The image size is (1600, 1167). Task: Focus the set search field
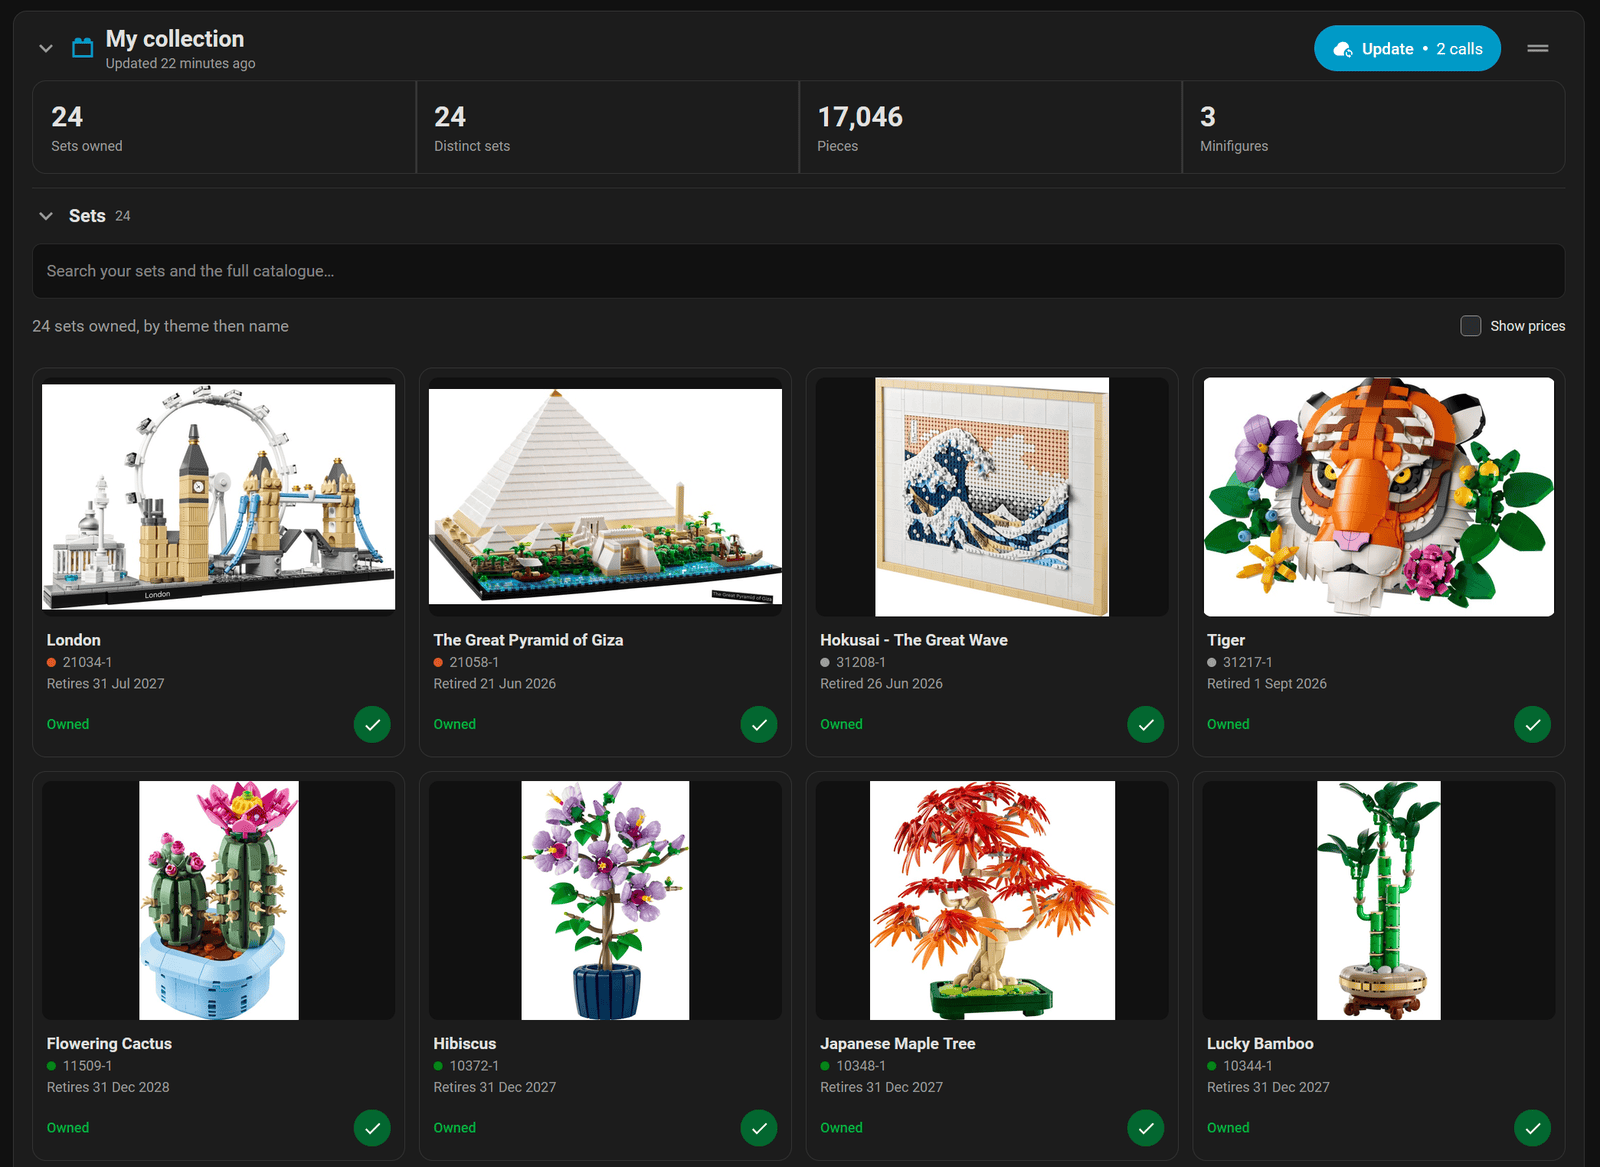tap(798, 271)
